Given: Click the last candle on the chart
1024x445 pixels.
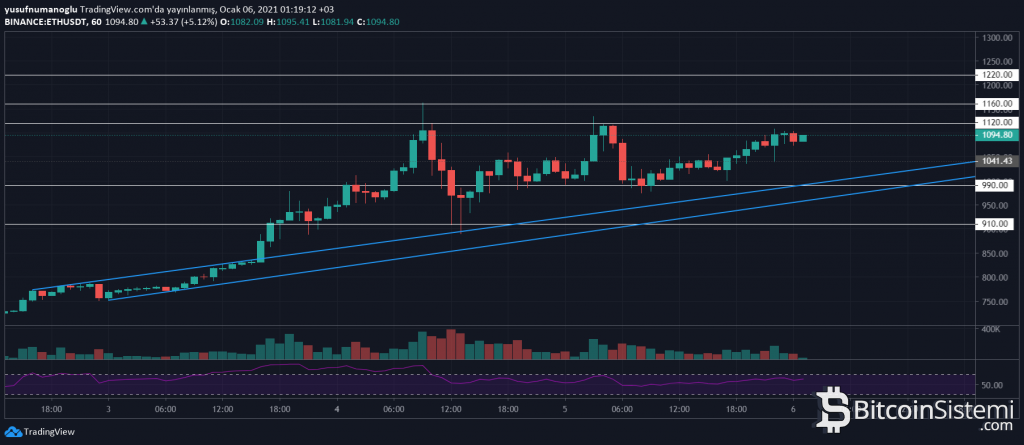Looking at the screenshot, I should (802, 138).
